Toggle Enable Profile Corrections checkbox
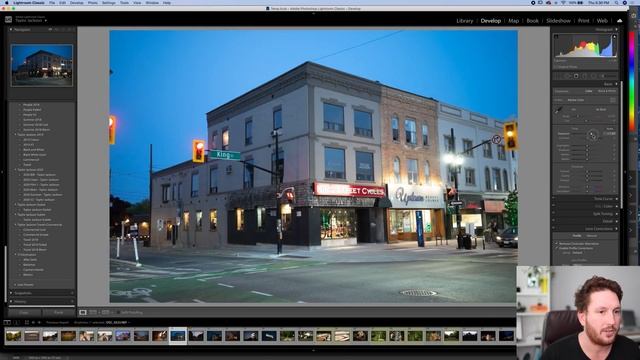This screenshot has height=360, width=640. point(556,248)
